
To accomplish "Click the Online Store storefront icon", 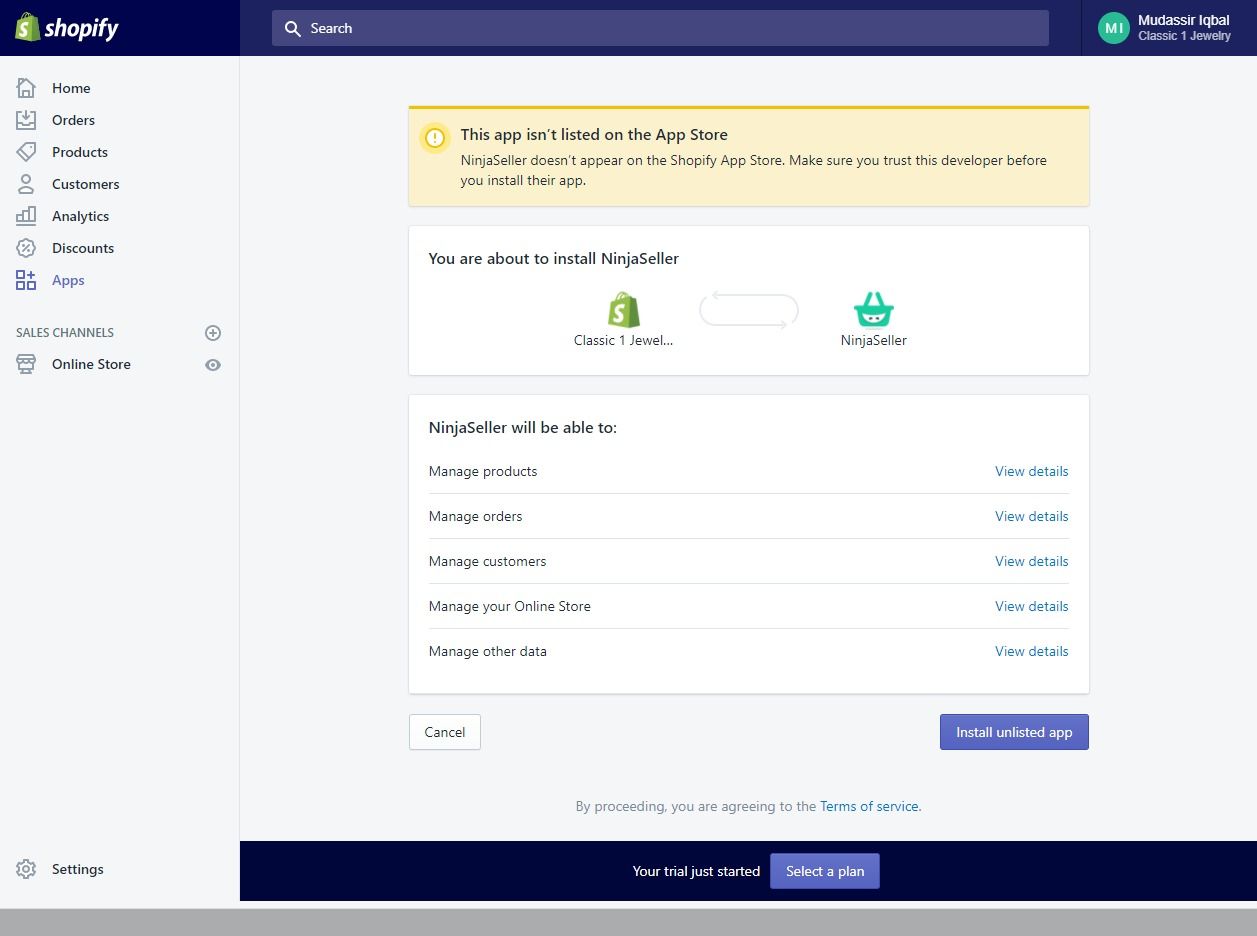I will 26,364.
